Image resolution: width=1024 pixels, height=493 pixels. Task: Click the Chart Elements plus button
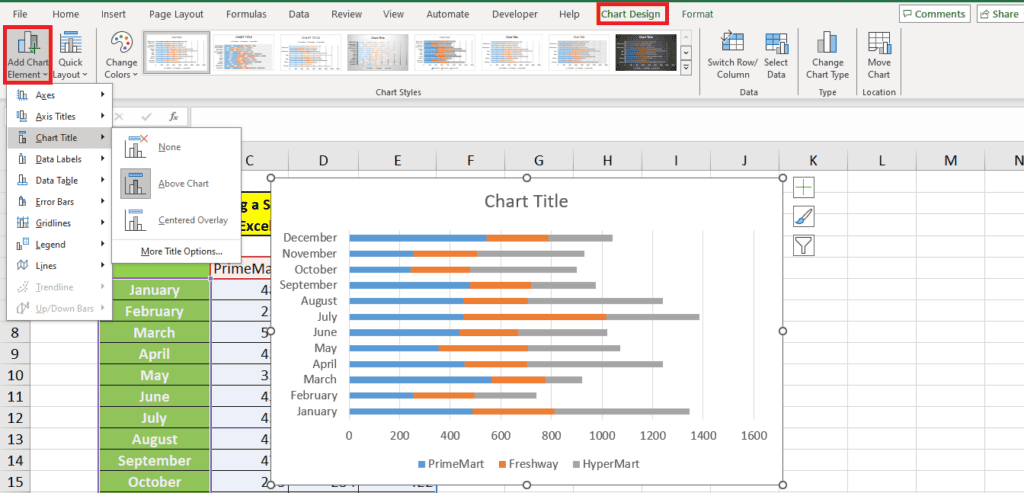tap(804, 187)
